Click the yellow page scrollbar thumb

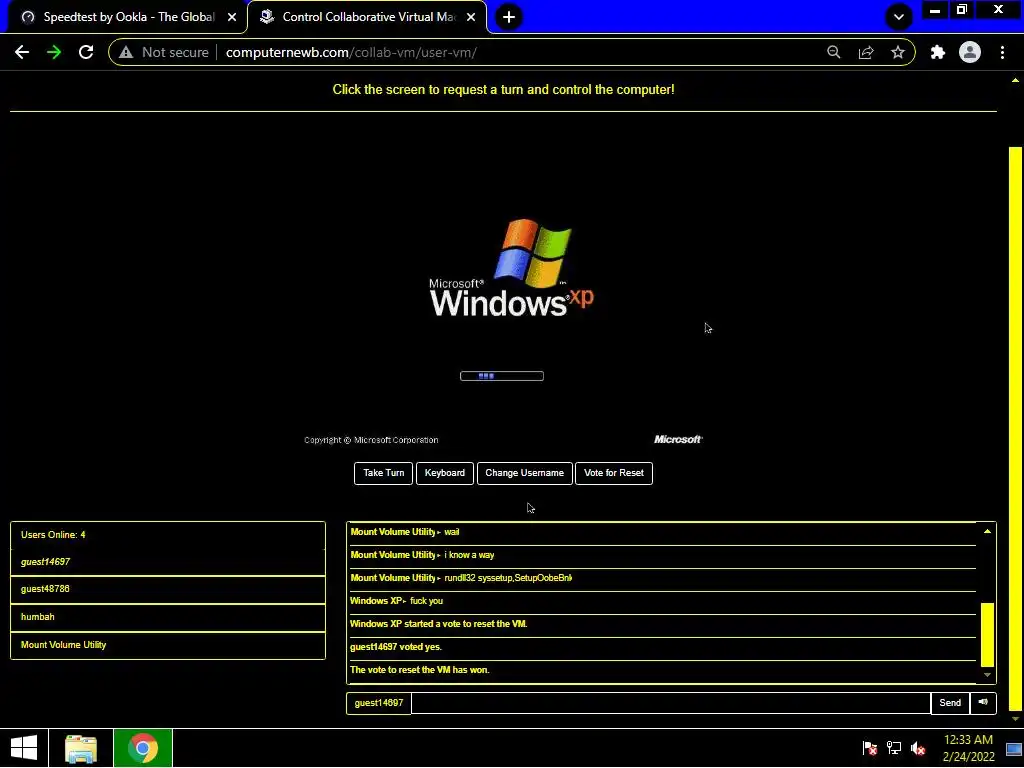point(1015,428)
